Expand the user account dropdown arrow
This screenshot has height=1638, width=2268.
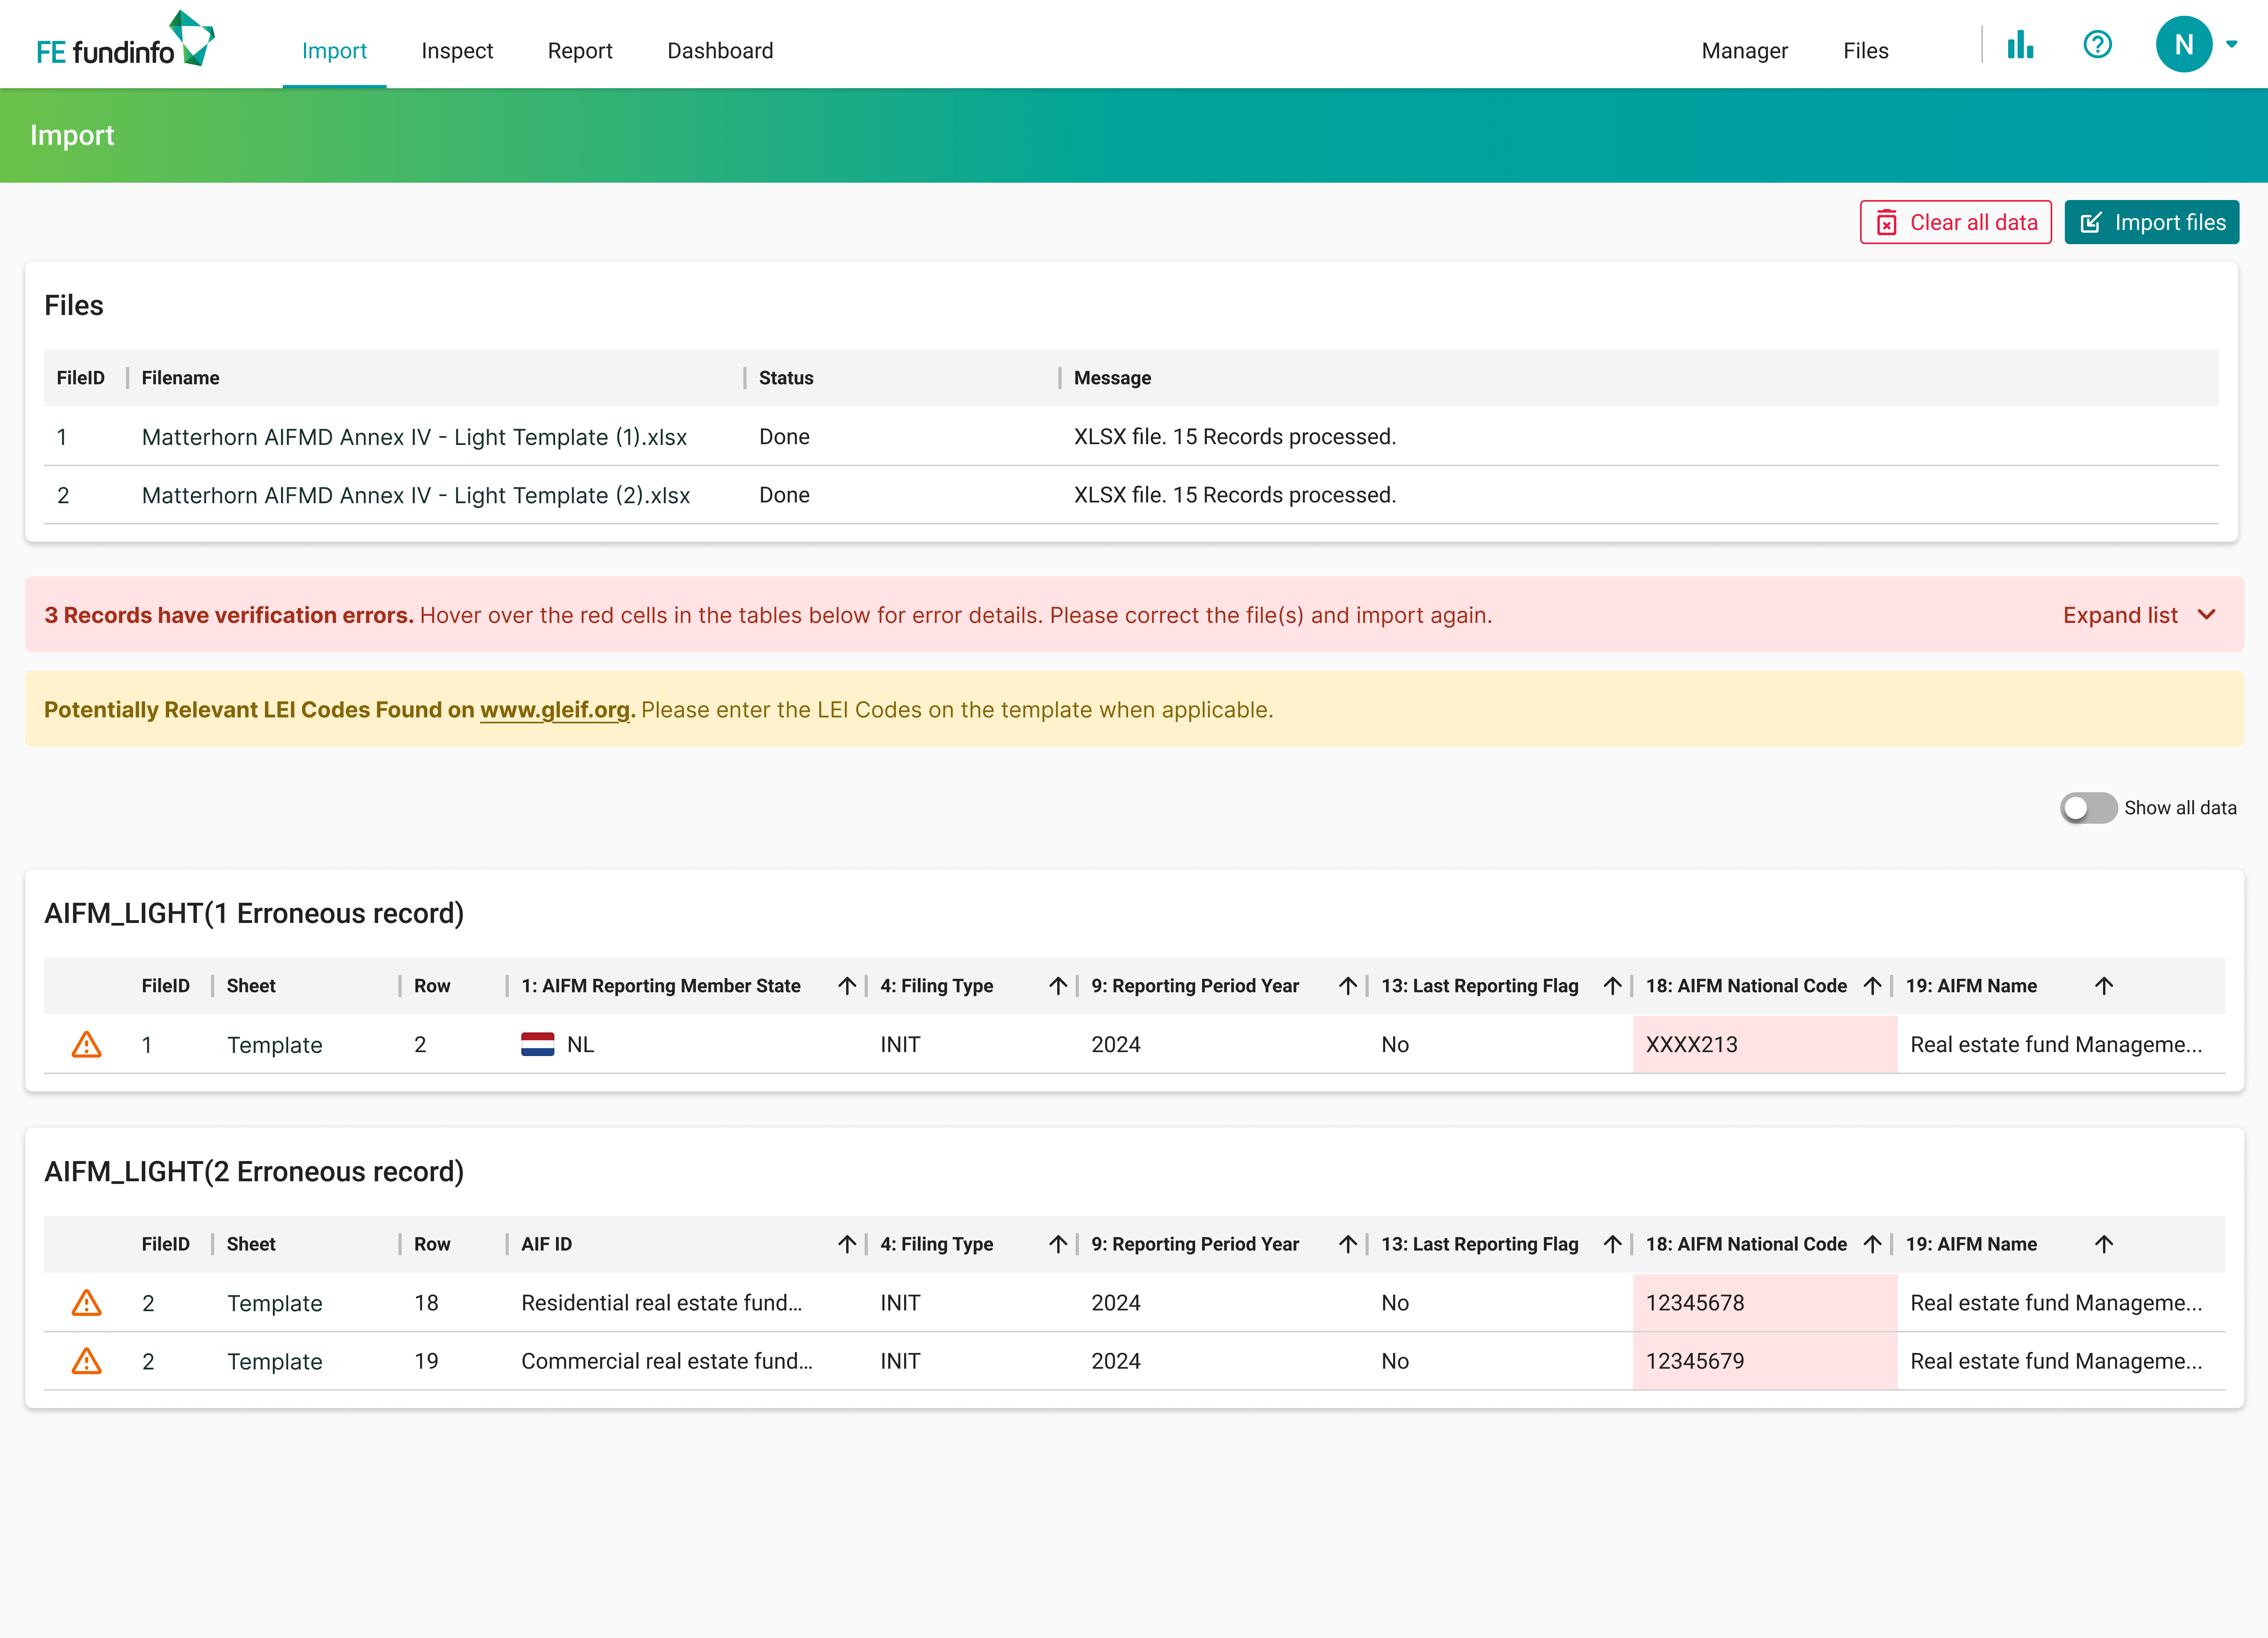pos(2231,44)
